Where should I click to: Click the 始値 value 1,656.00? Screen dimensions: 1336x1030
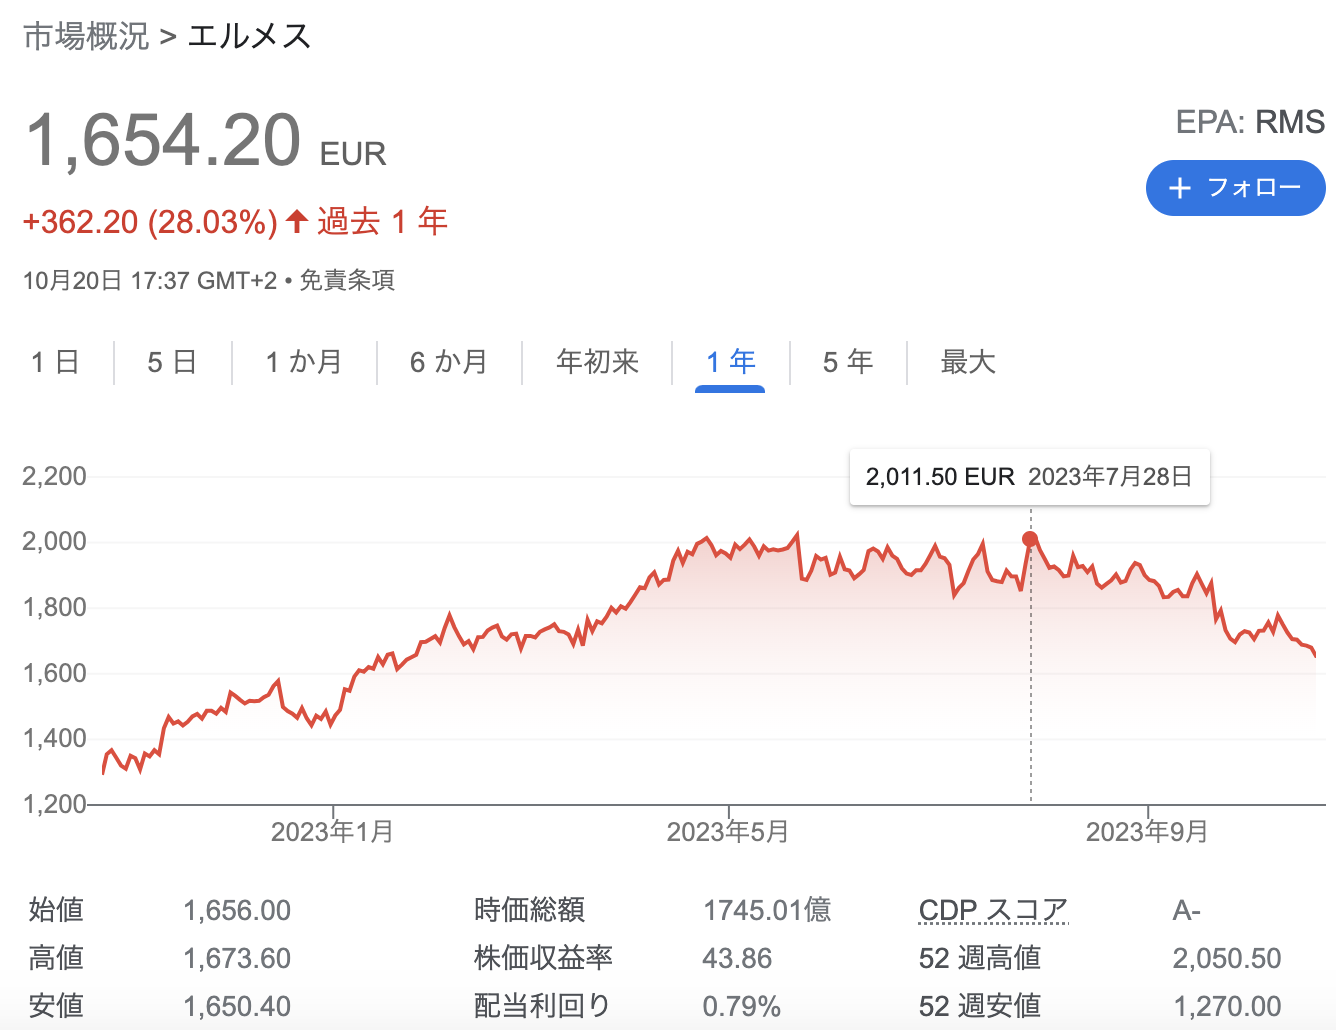click(237, 910)
